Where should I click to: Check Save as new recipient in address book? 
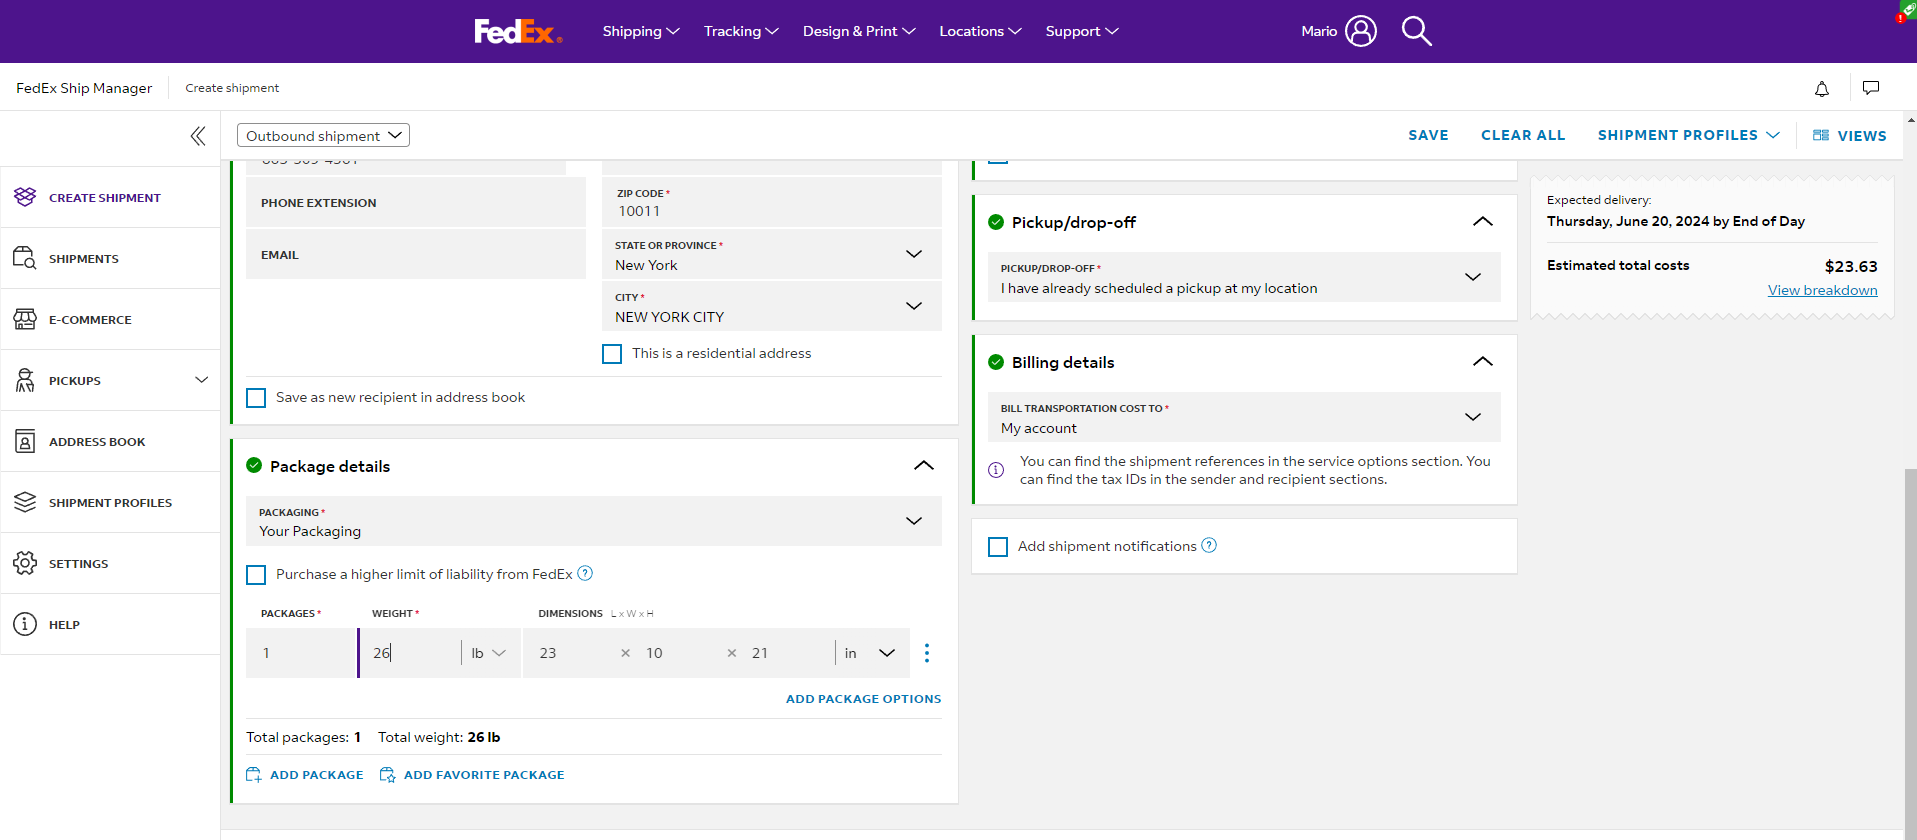click(256, 398)
